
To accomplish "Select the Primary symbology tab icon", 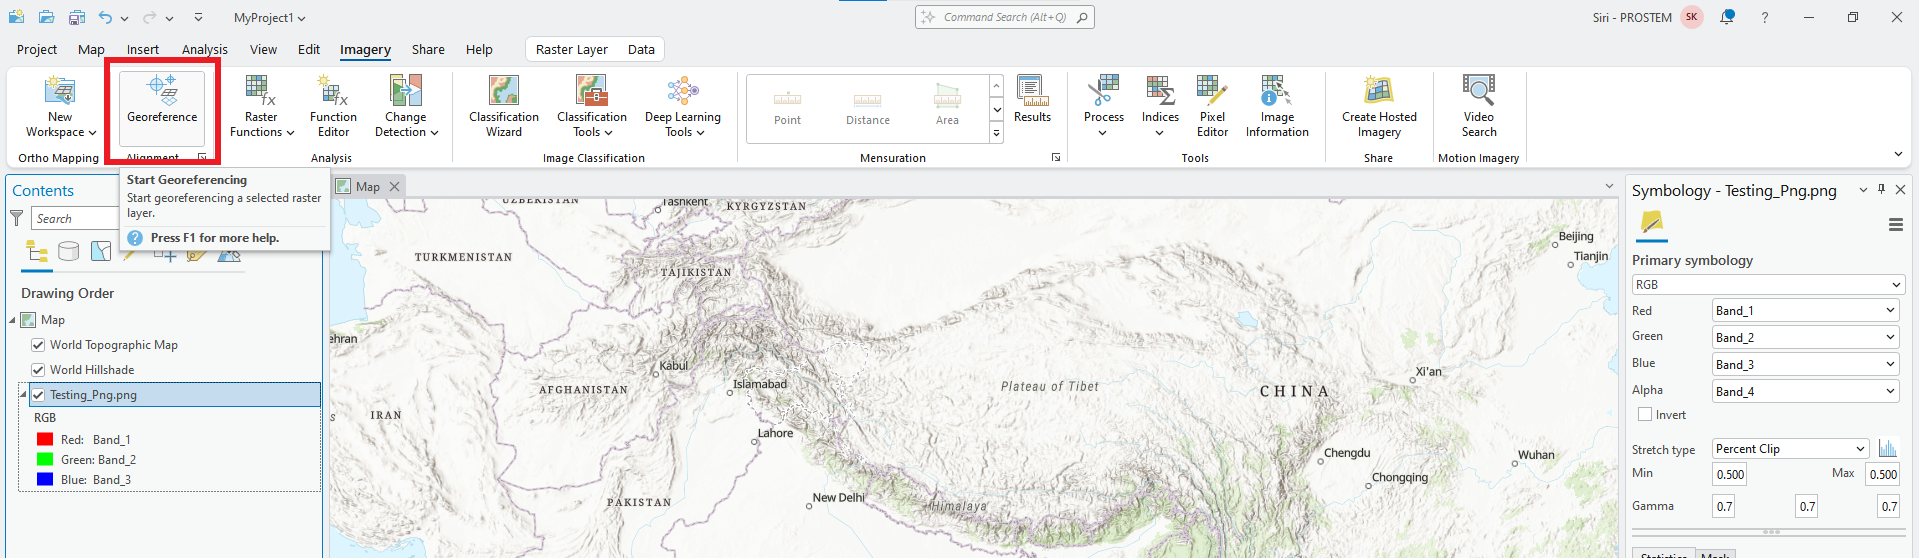I will [1651, 222].
